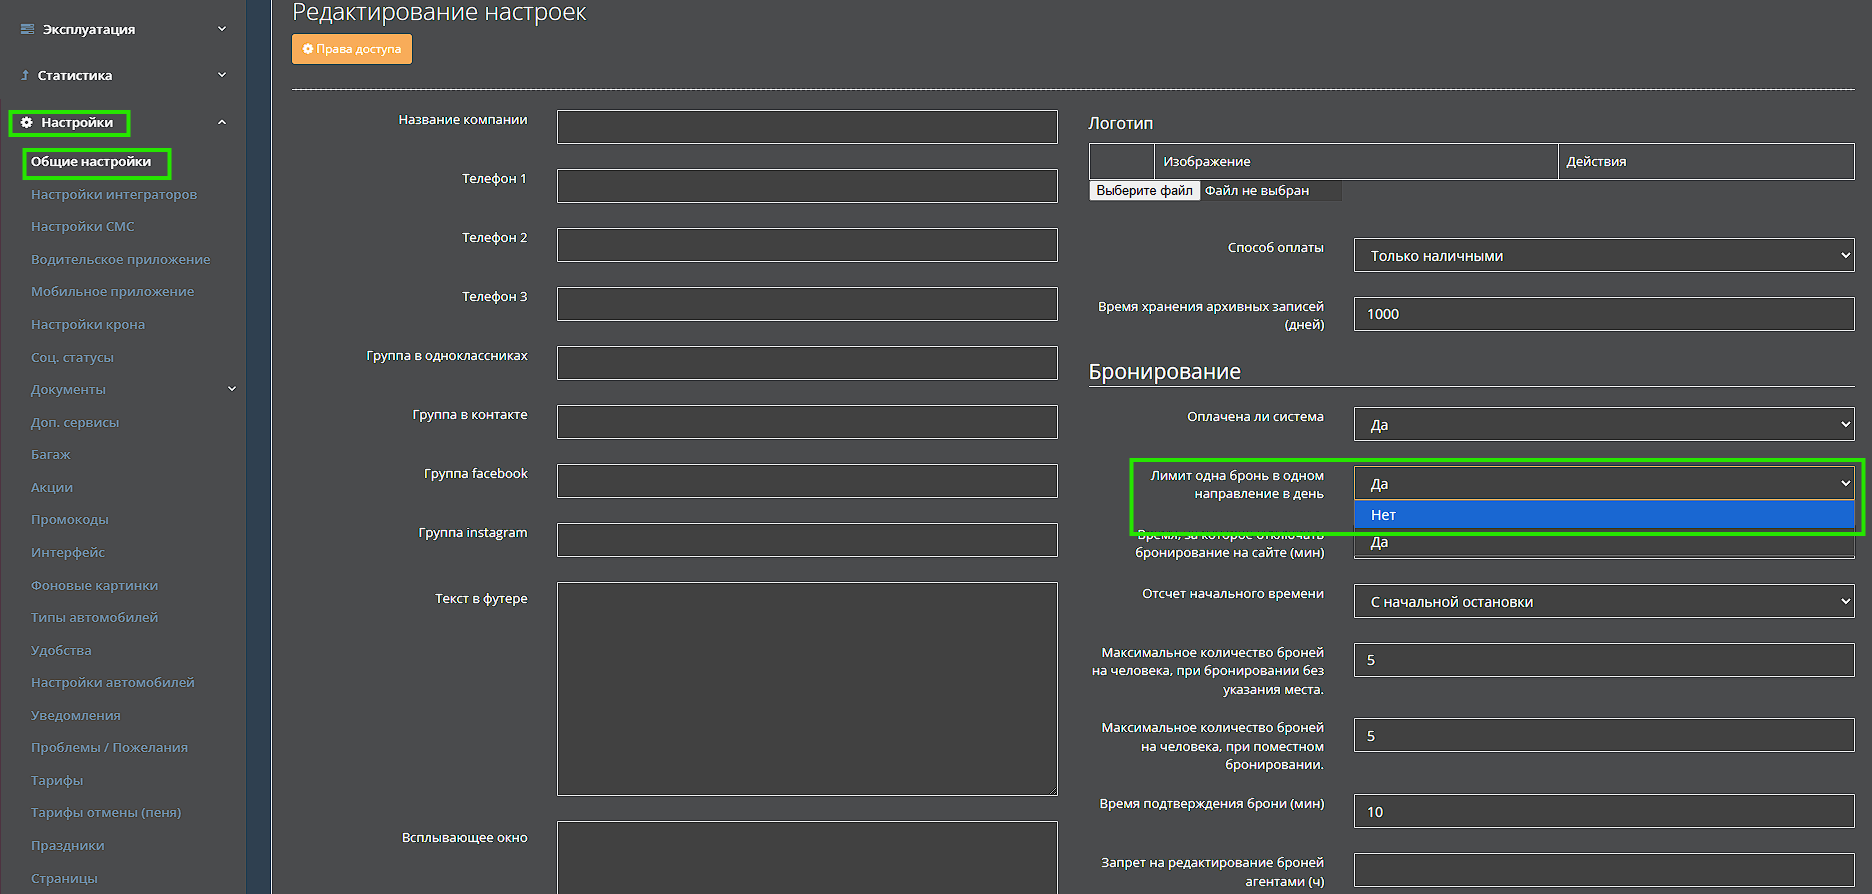Click the Текст в футере textarea
This screenshot has height=894, width=1872.
tap(806, 688)
